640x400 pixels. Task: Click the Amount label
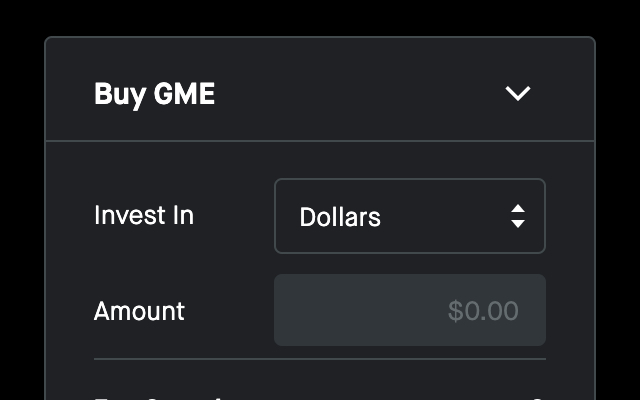click(x=139, y=311)
